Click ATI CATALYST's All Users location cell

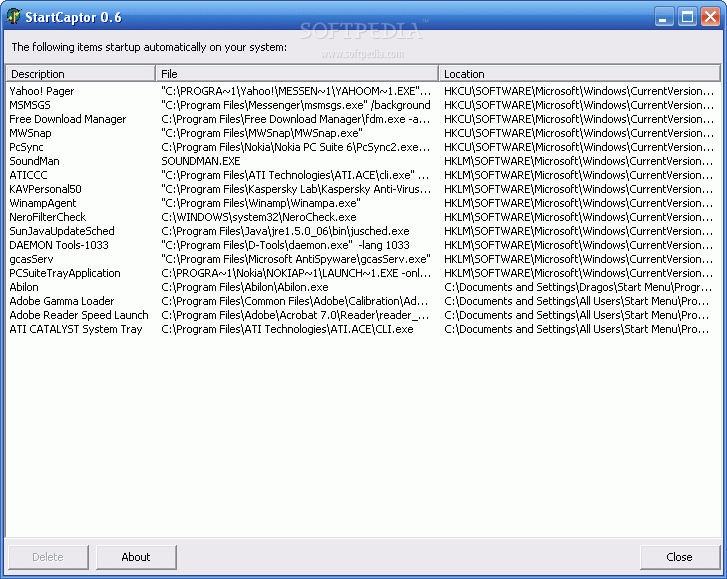pyautogui.click(x=577, y=329)
